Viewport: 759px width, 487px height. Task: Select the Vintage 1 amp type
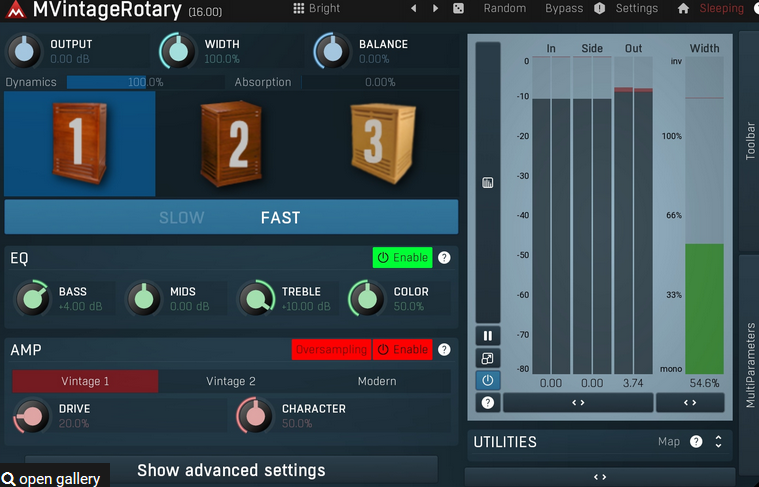tap(85, 381)
